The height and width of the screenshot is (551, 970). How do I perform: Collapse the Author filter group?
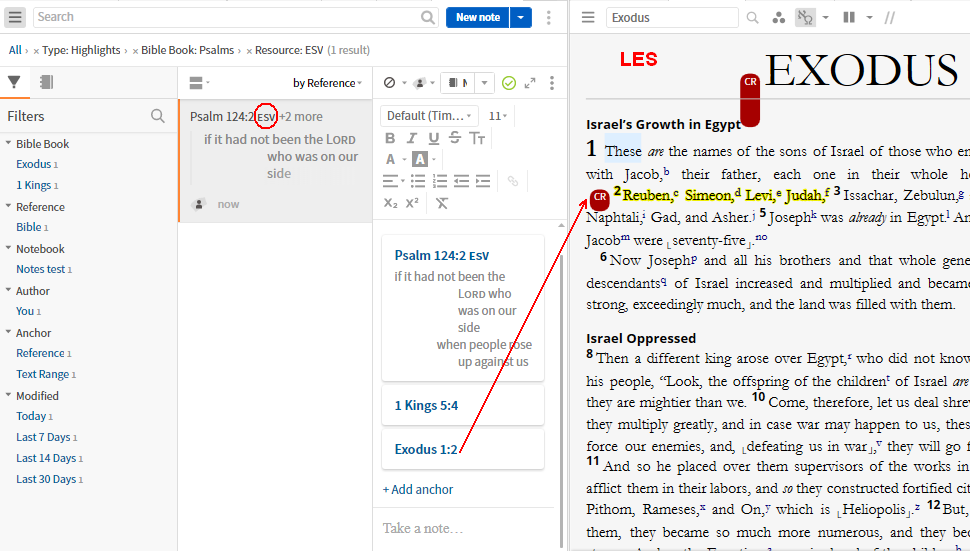(x=9, y=290)
